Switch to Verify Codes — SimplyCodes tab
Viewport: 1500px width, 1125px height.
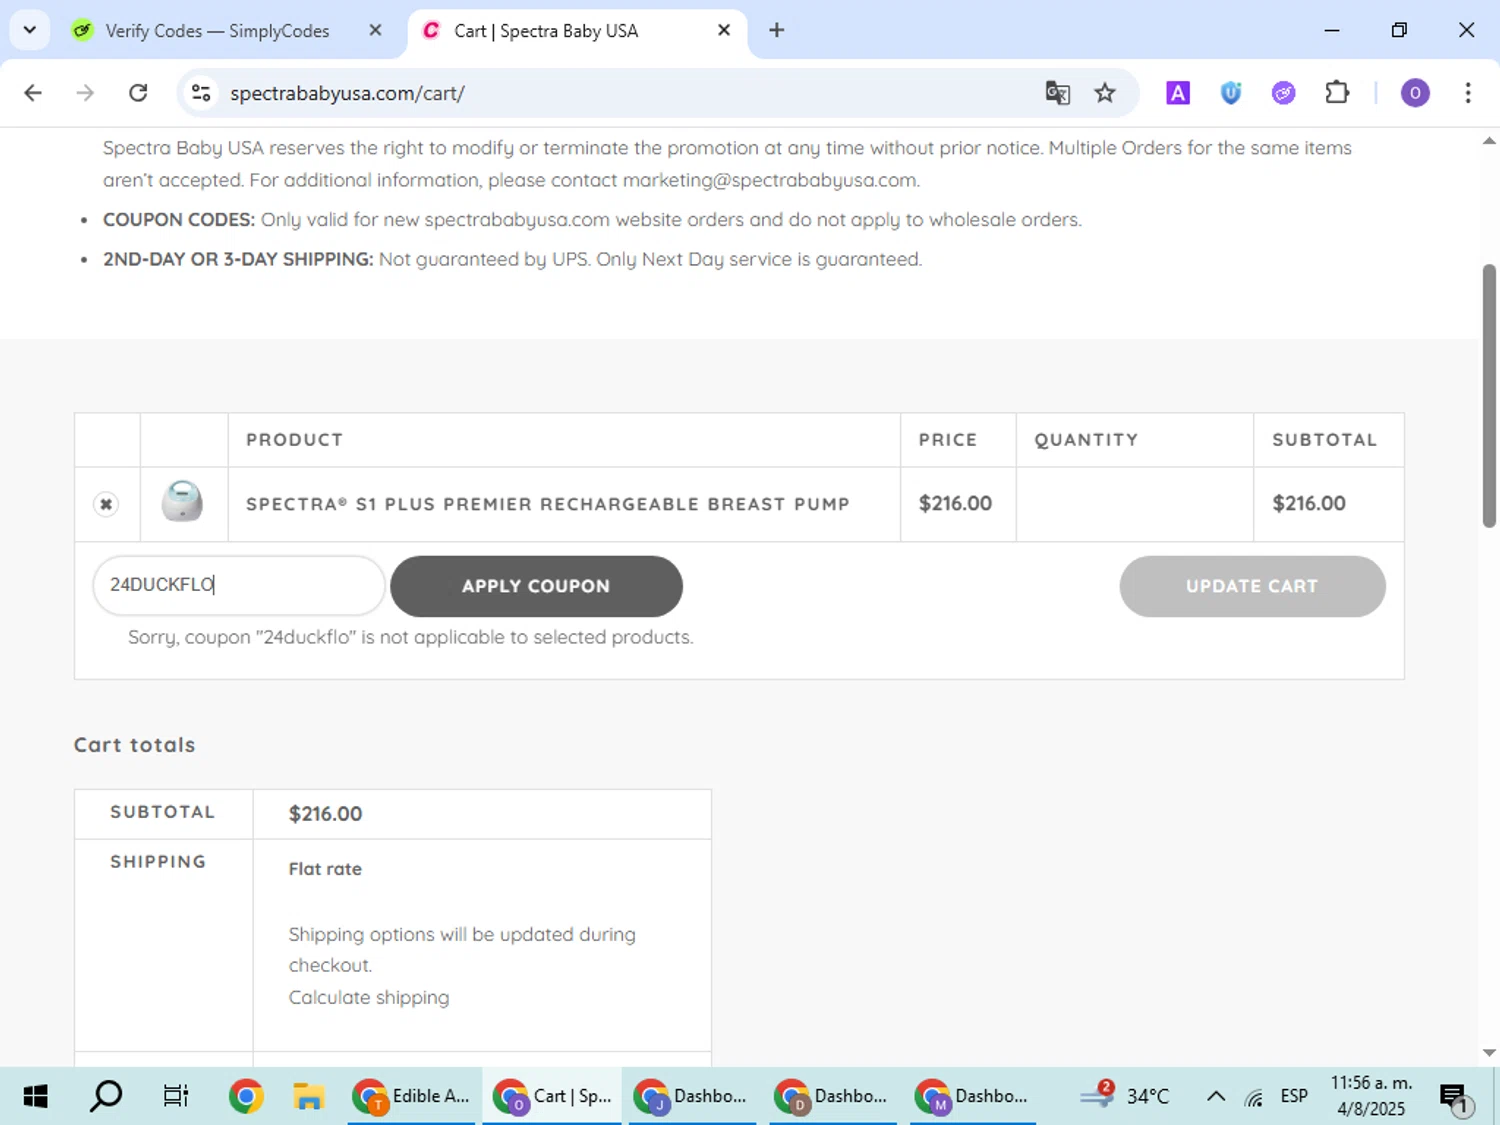[x=217, y=31]
